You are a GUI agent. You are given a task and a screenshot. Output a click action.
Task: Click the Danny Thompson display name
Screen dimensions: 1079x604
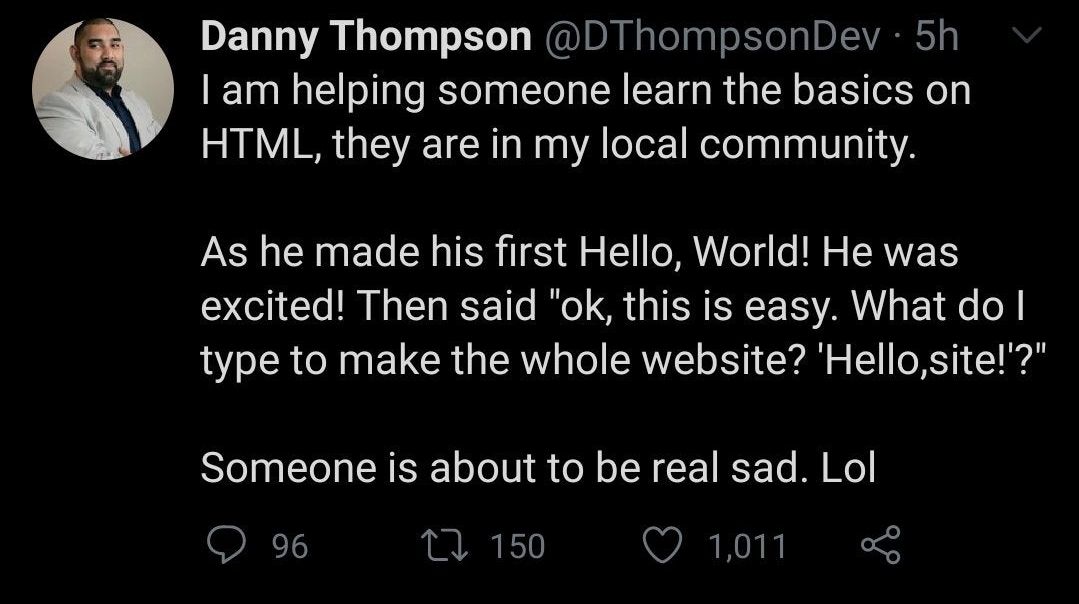click(x=366, y=38)
